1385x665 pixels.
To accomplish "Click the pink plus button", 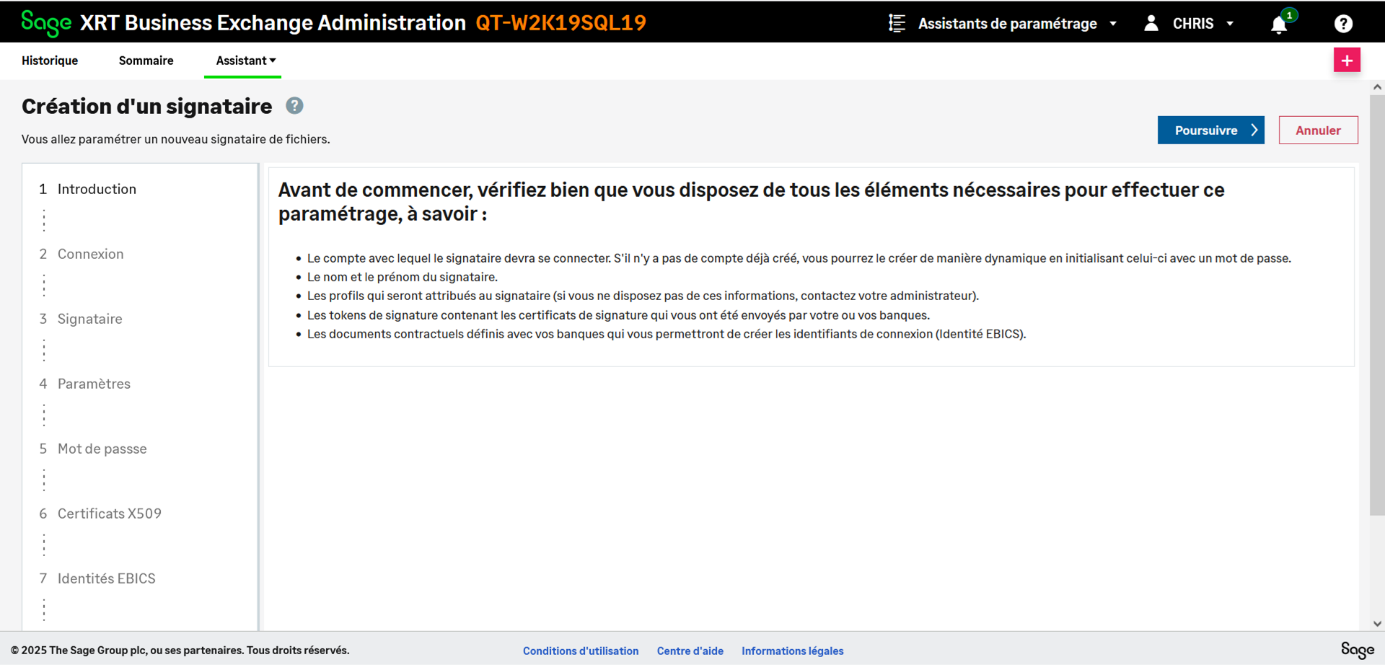I will [x=1346, y=61].
